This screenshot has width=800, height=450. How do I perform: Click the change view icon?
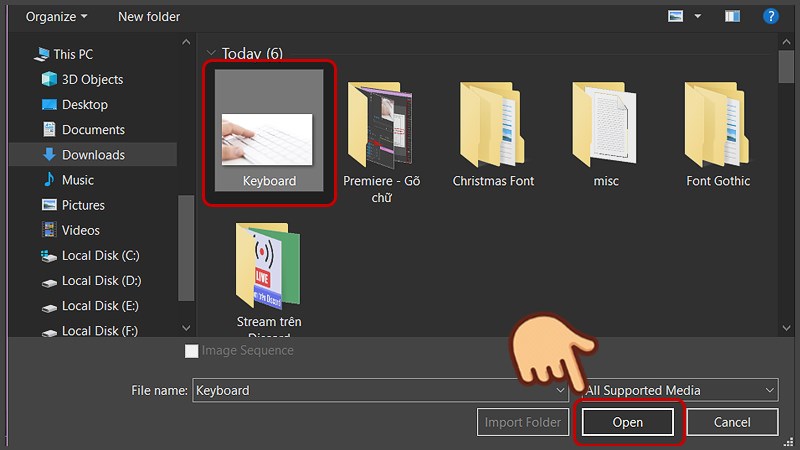point(676,16)
